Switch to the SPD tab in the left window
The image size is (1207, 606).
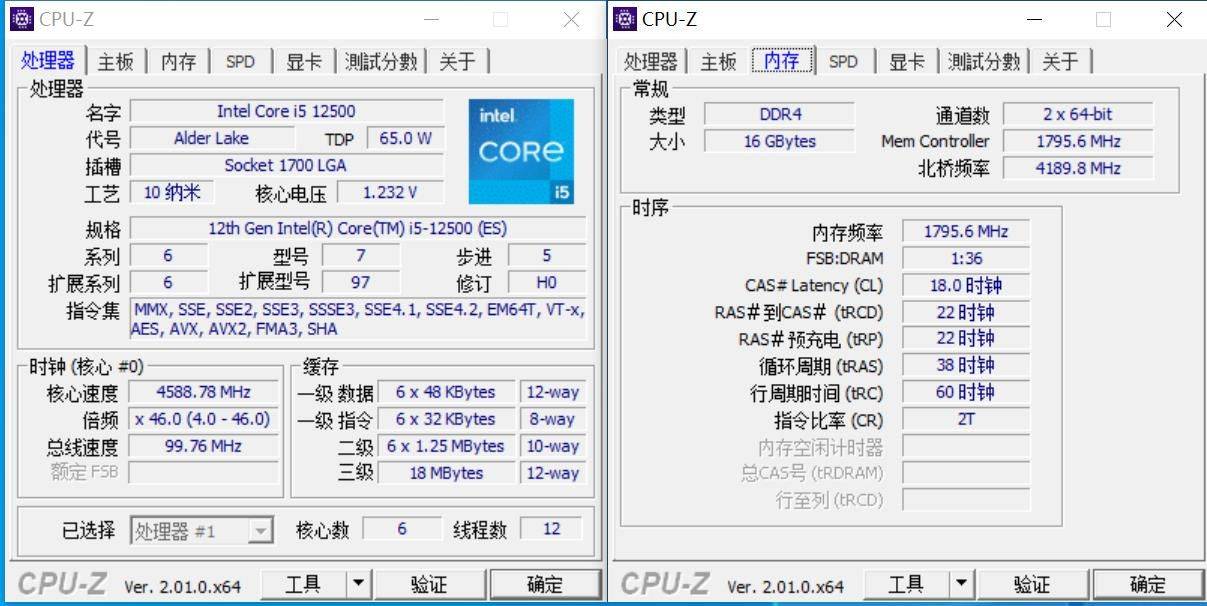[240, 61]
